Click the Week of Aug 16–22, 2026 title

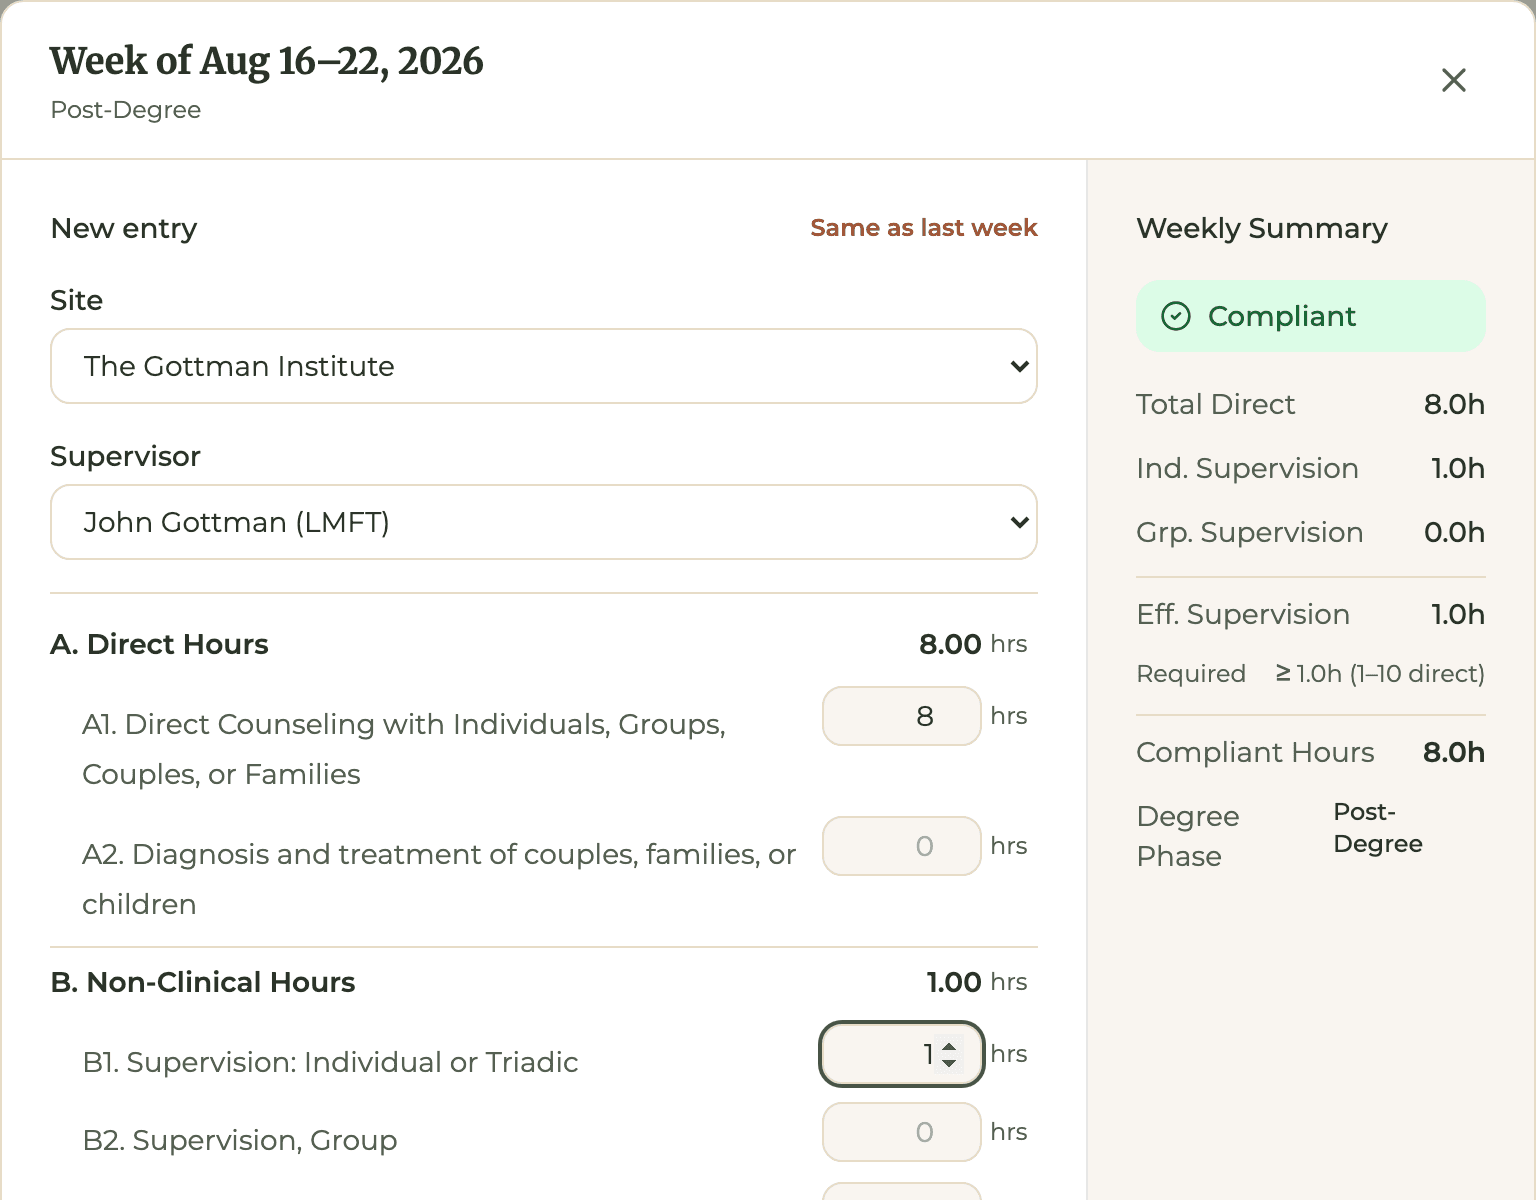point(267,61)
